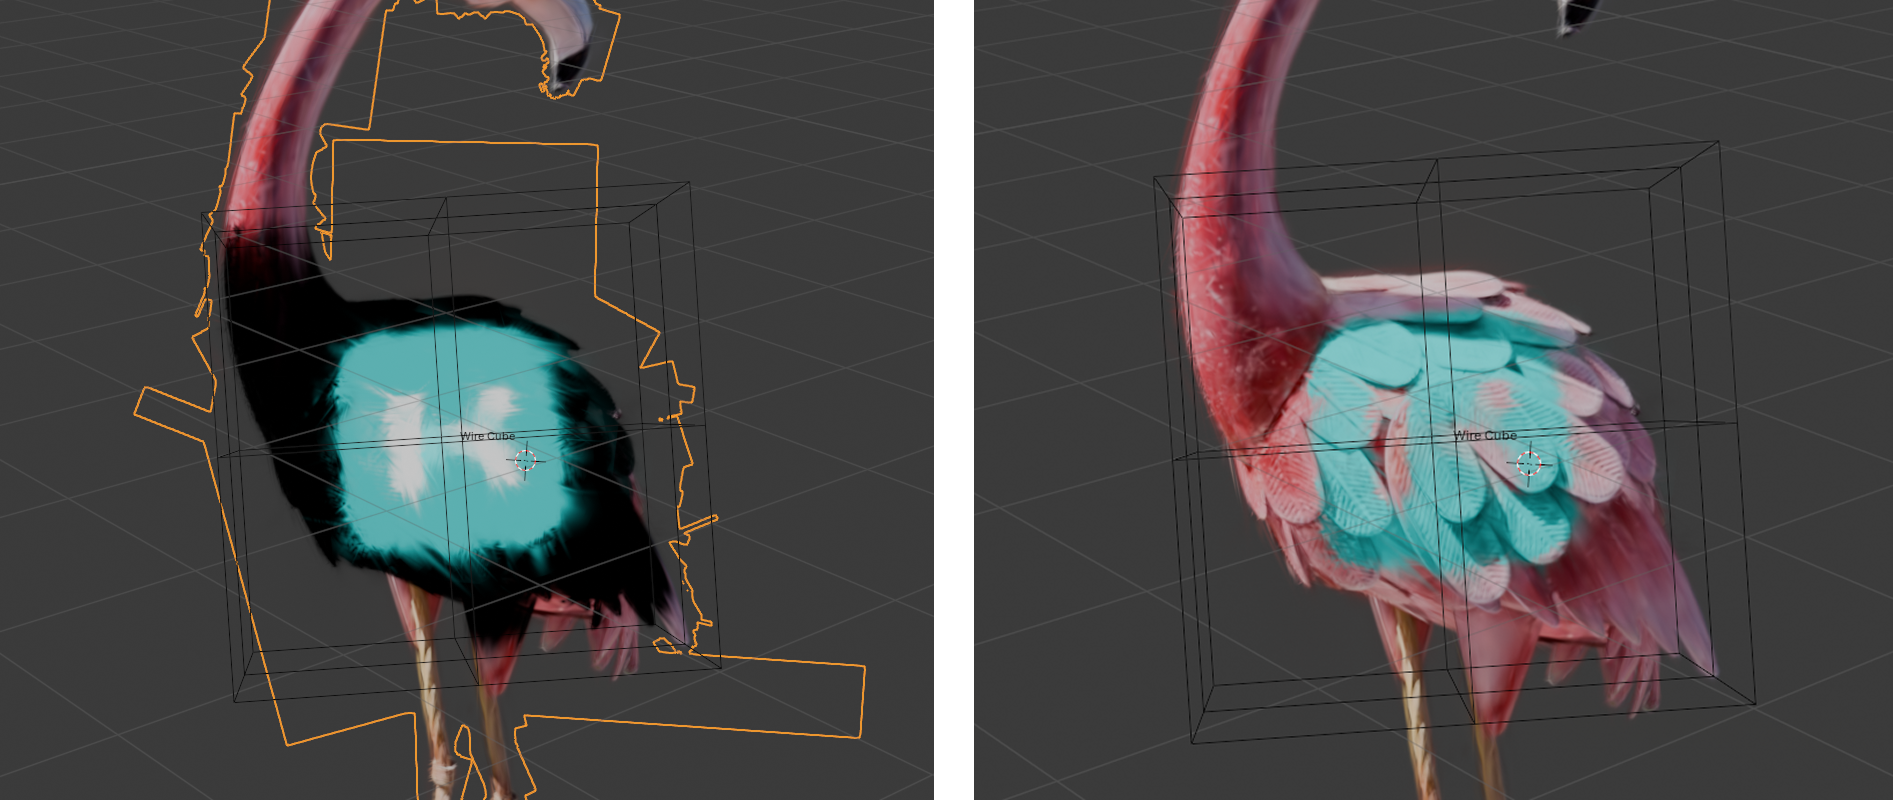
Task: Click the left flamingo's legs
Action: coord(430,680)
